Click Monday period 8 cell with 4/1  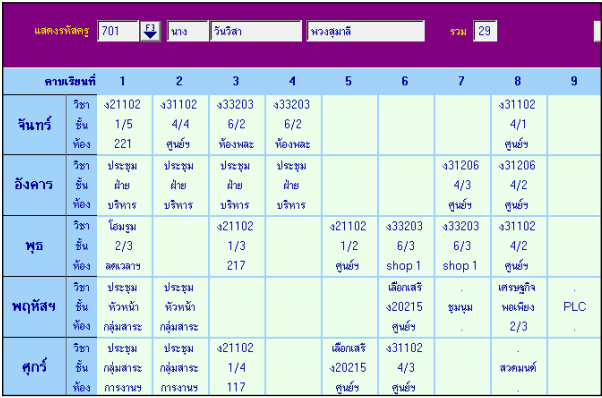point(519,124)
